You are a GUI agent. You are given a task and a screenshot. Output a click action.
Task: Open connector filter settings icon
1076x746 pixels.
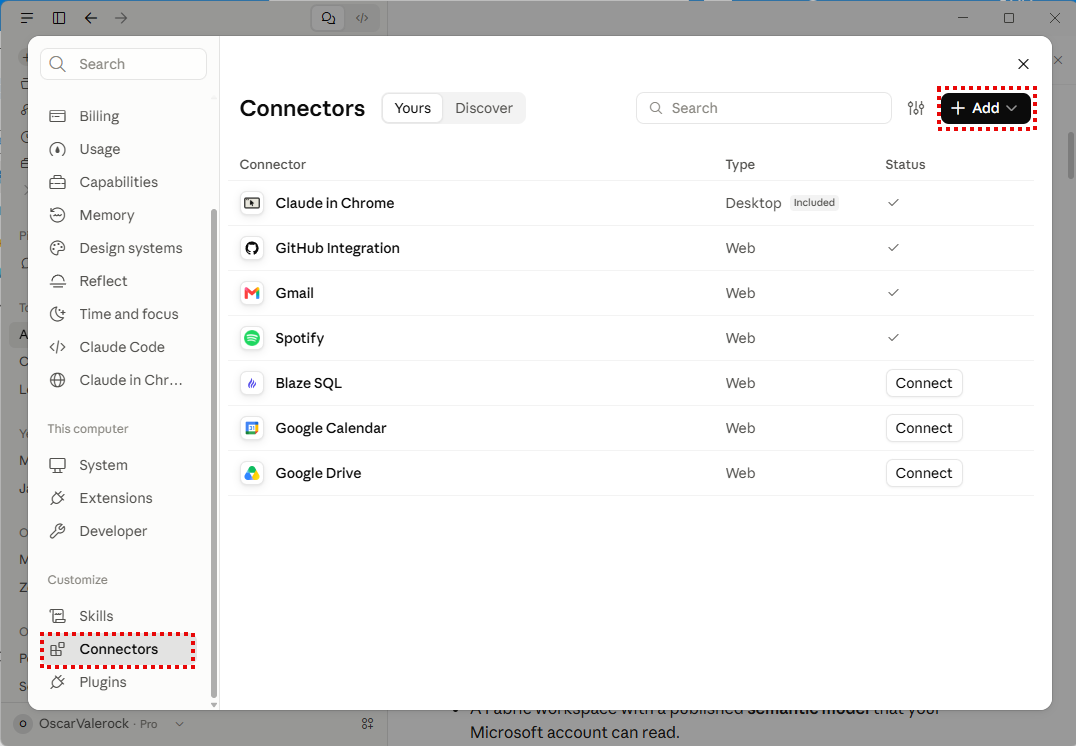click(915, 108)
